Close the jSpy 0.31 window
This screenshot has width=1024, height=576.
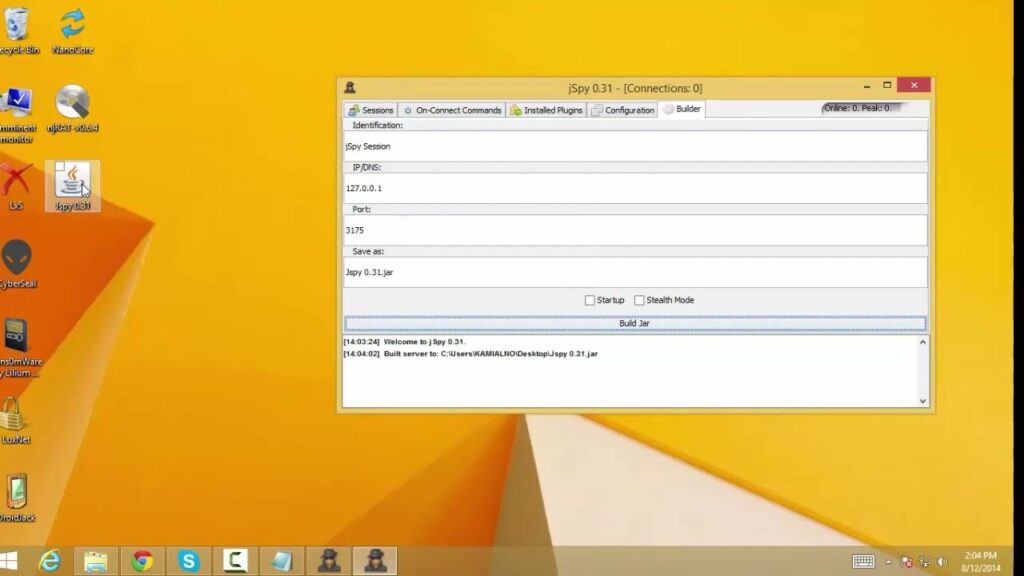click(914, 85)
